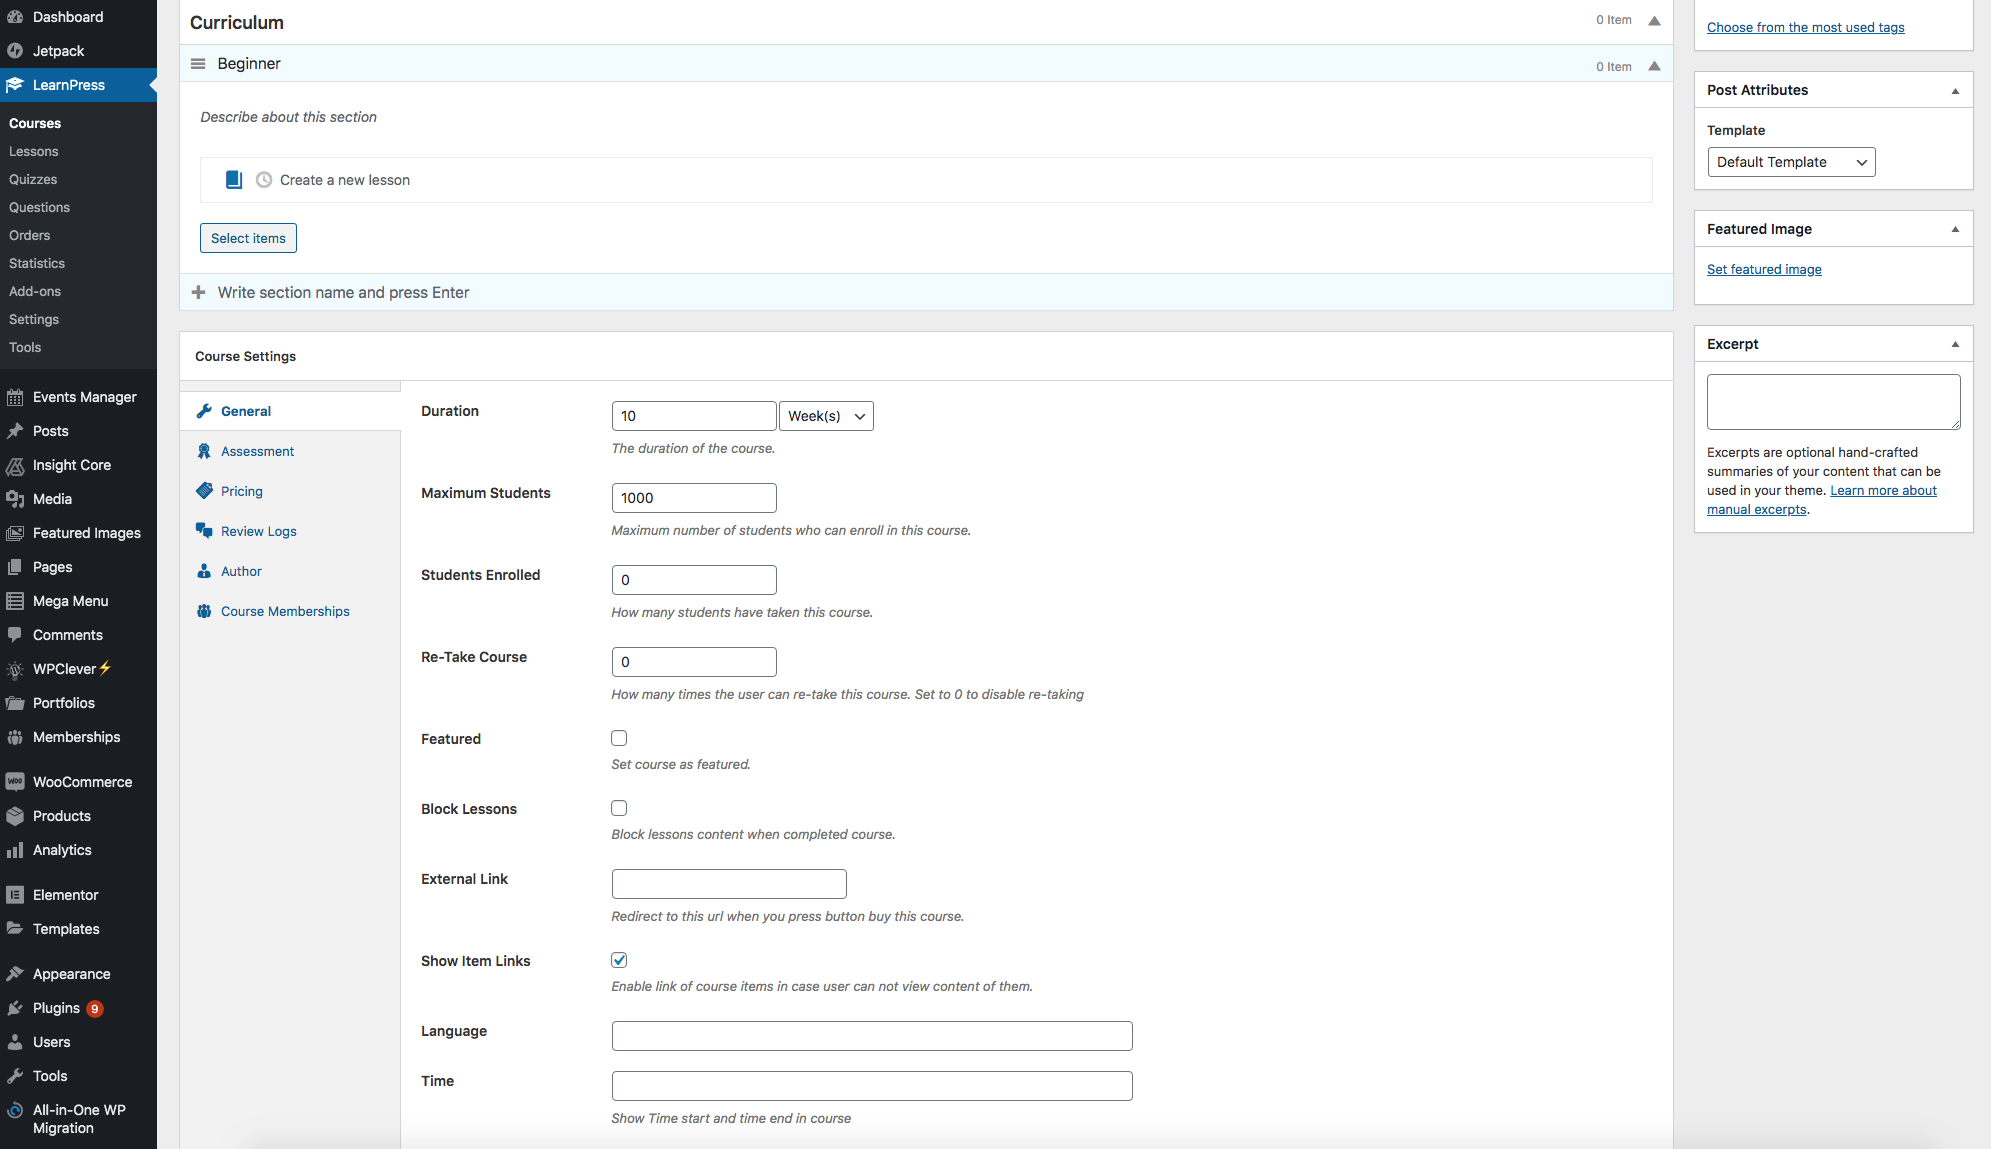Click the Create a new lesson field
The image size is (1991, 1149).
pos(926,180)
